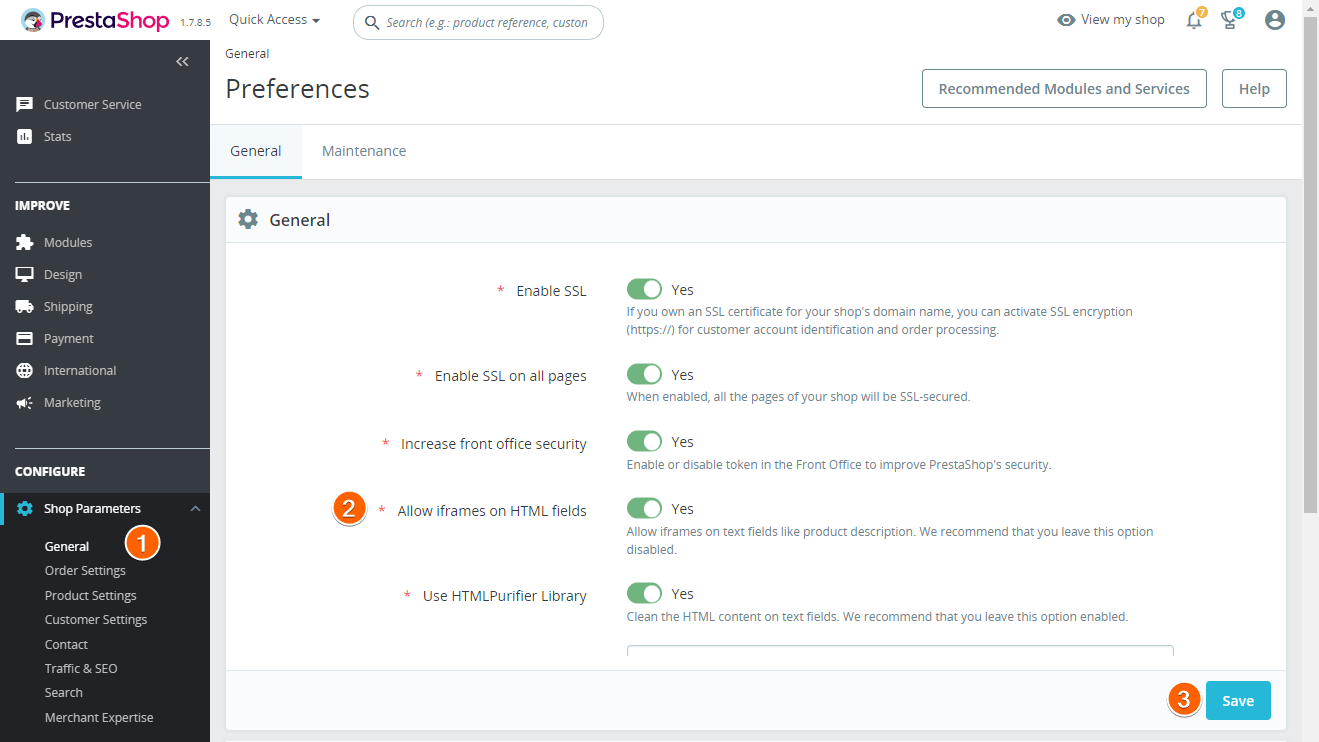Open the Quick Access dropdown
This screenshot has width=1319, height=742.
click(x=274, y=20)
